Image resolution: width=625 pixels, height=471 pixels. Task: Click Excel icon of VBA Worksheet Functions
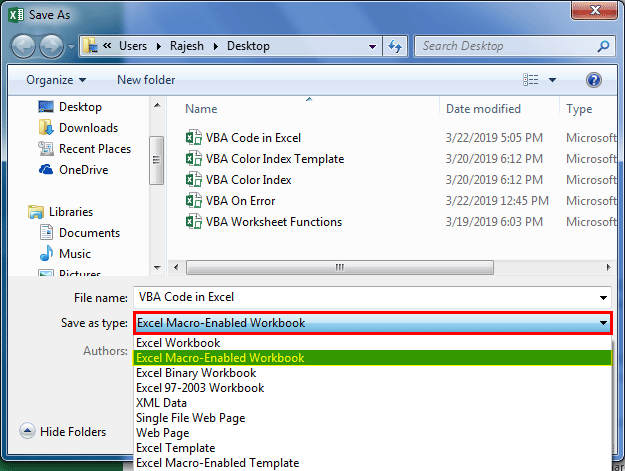pyautogui.click(x=194, y=222)
